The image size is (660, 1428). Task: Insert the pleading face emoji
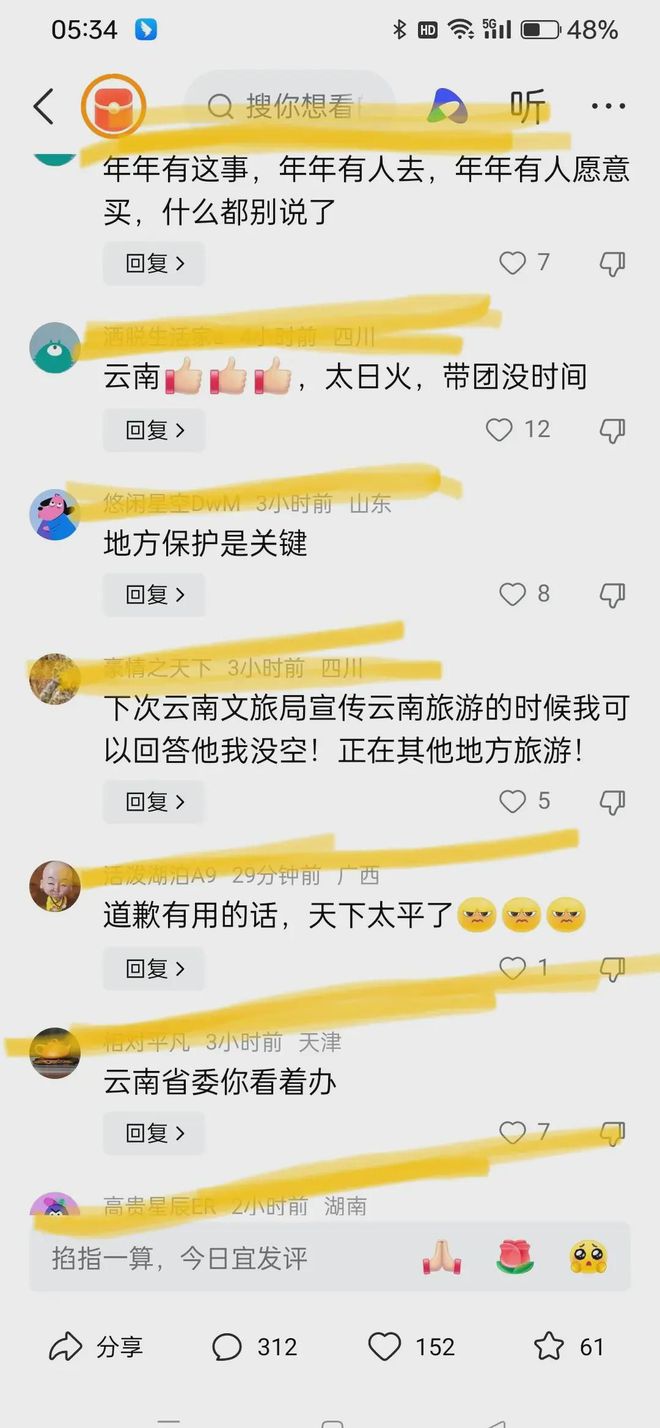point(589,1257)
